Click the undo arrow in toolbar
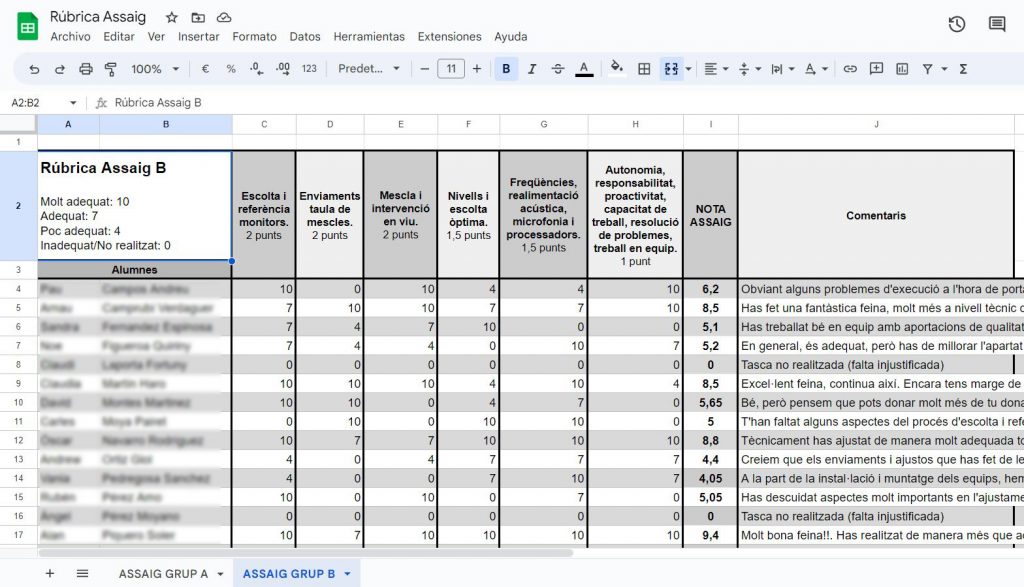 point(35,69)
